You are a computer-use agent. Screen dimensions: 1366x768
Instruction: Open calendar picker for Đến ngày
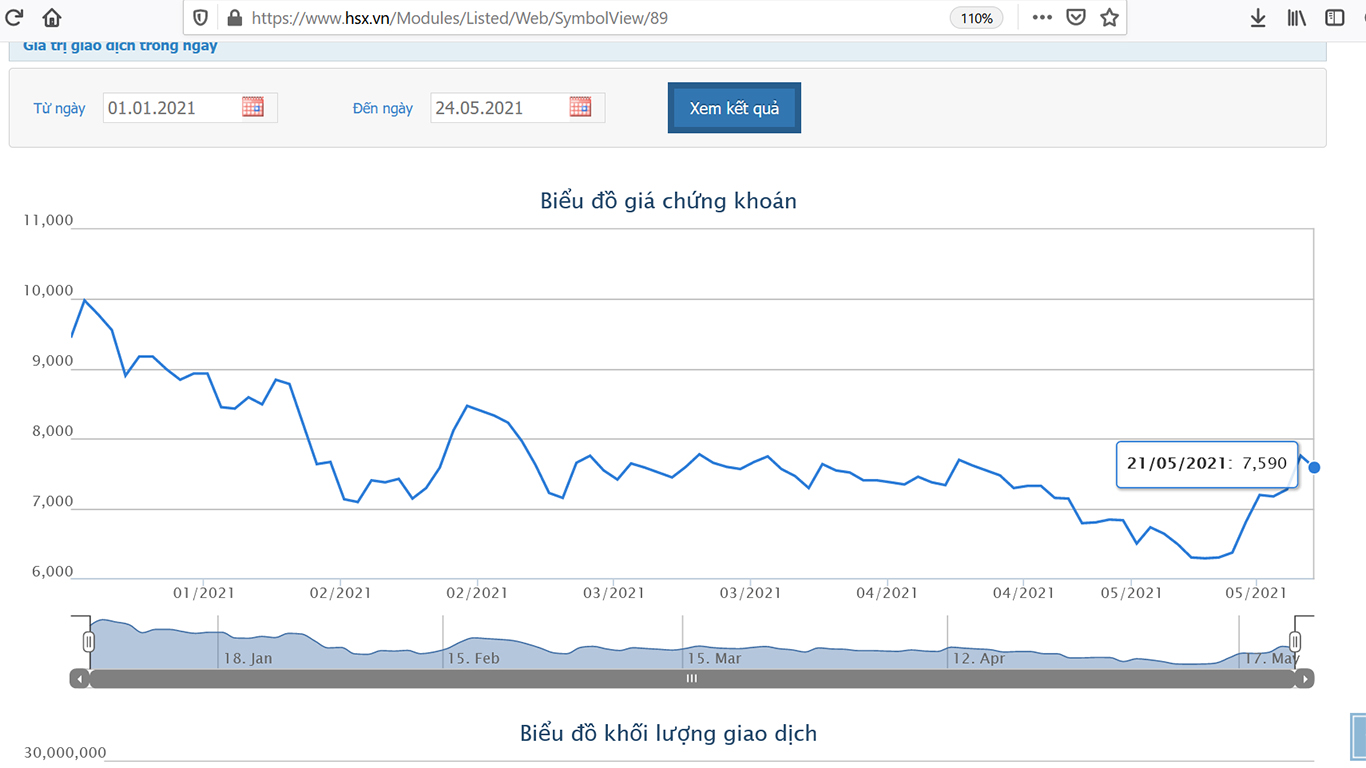[580, 107]
